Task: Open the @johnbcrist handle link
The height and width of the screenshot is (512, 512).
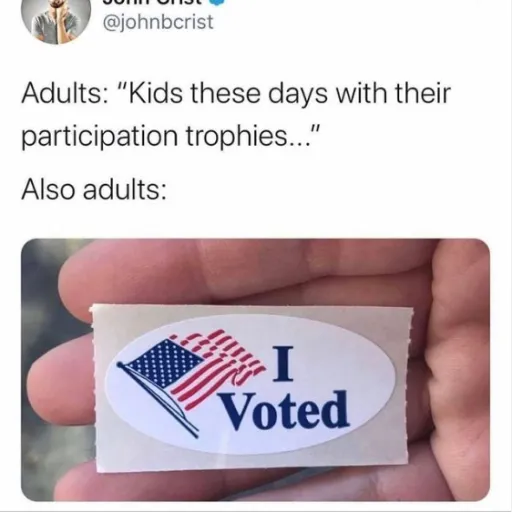Action: tap(158, 23)
